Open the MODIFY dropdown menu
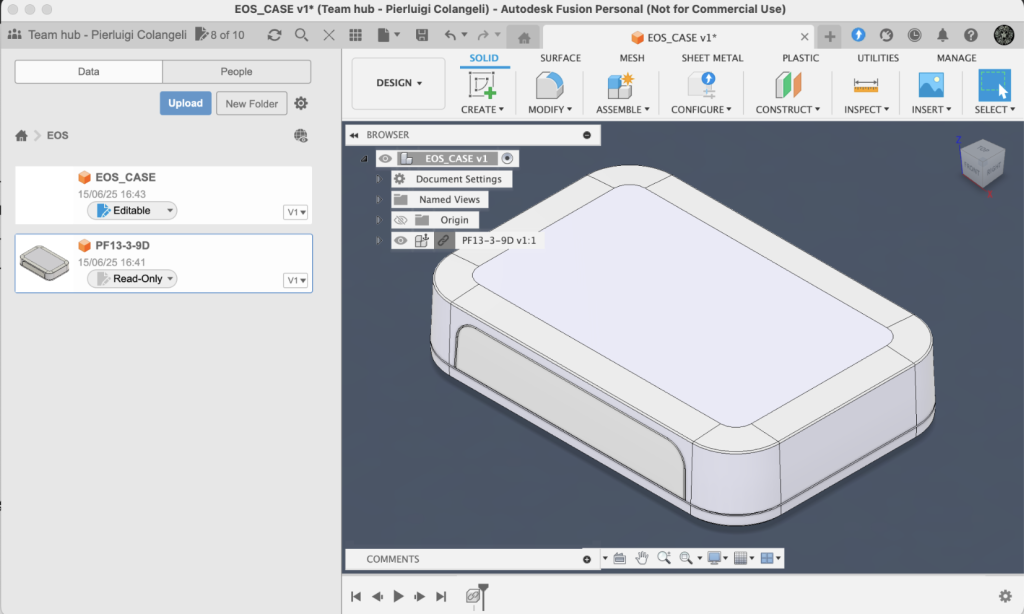The image size is (1024, 614). pos(550,110)
